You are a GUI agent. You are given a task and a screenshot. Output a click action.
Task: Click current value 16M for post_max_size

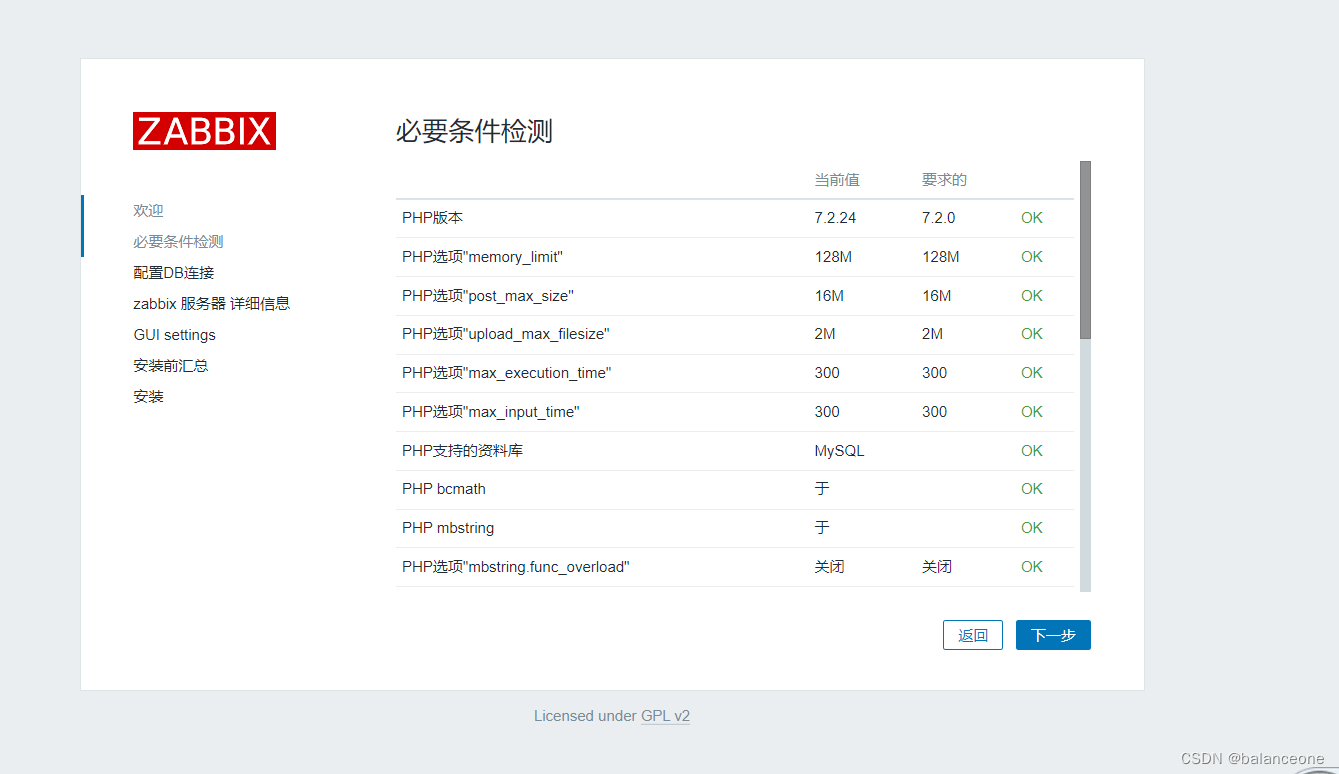pos(829,296)
